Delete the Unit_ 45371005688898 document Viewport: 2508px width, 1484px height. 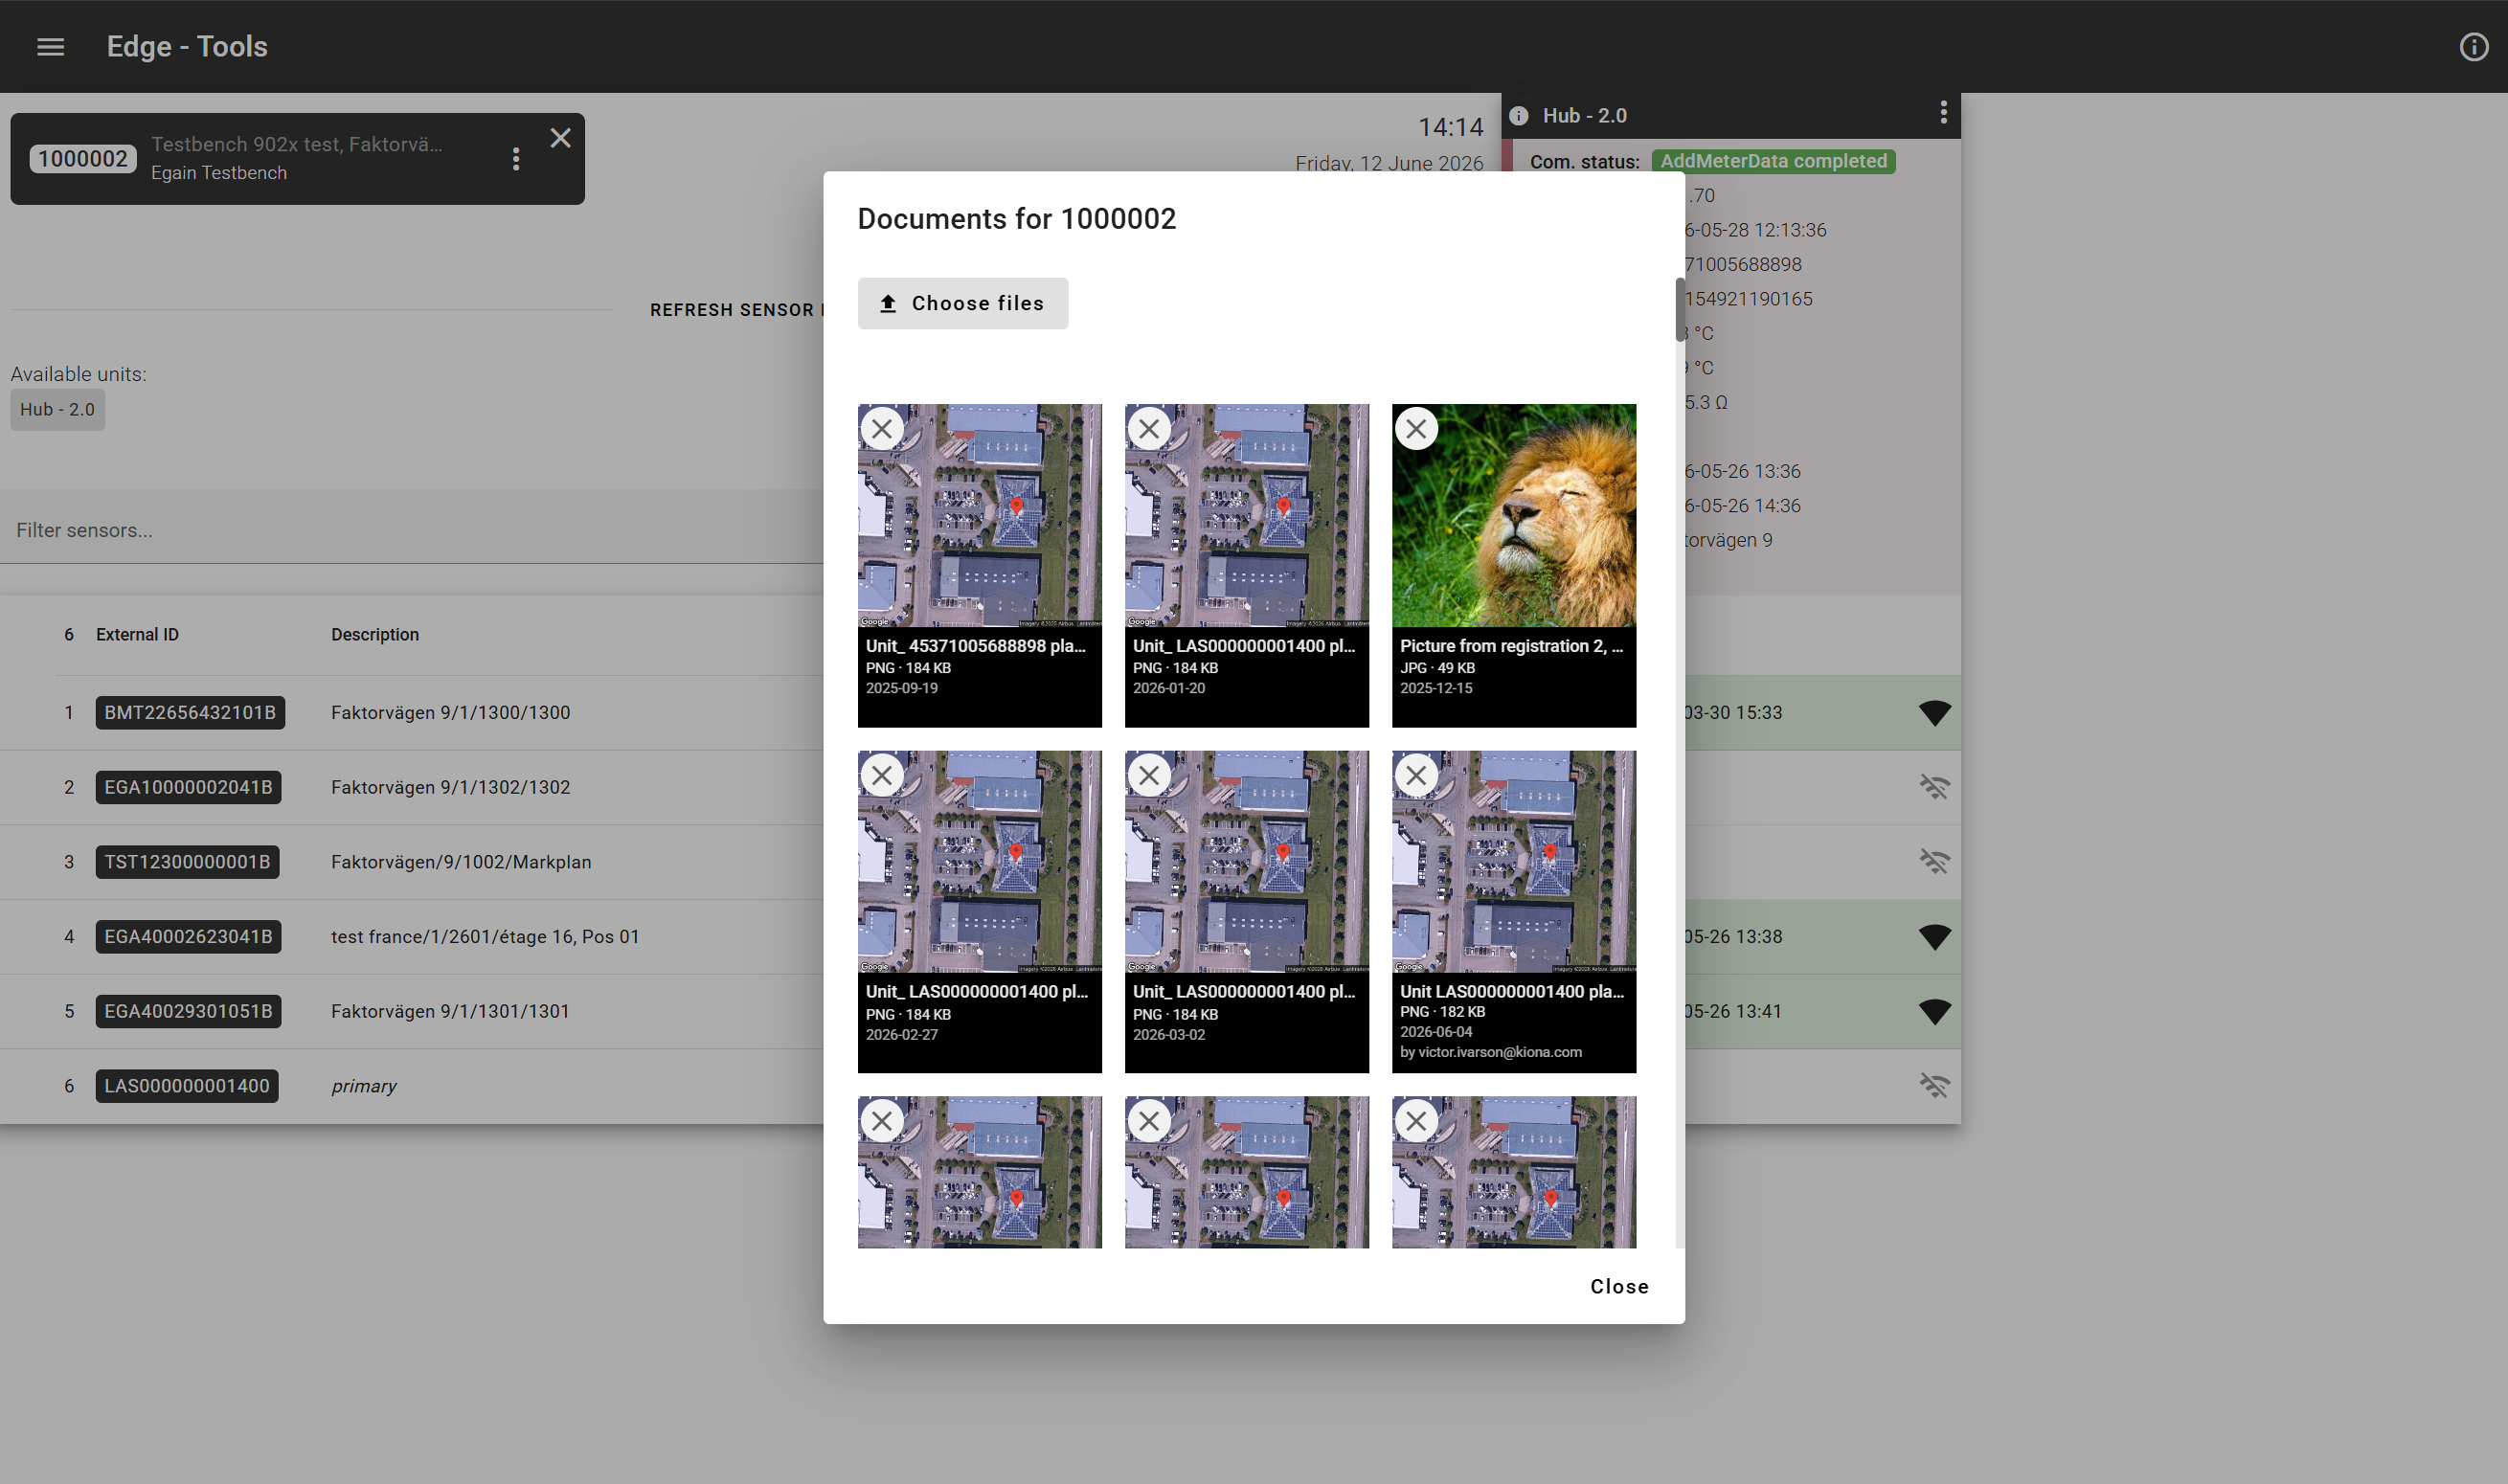click(x=881, y=429)
